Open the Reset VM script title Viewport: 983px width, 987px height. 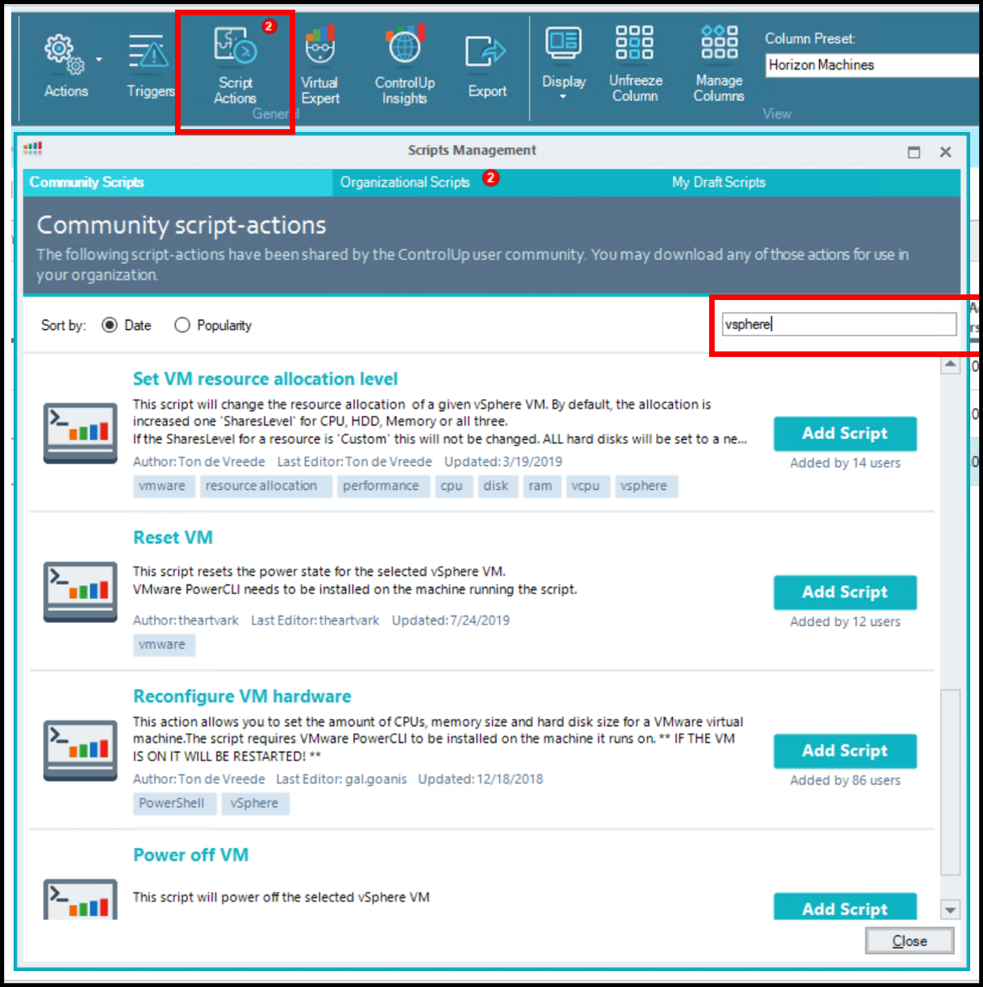[173, 538]
